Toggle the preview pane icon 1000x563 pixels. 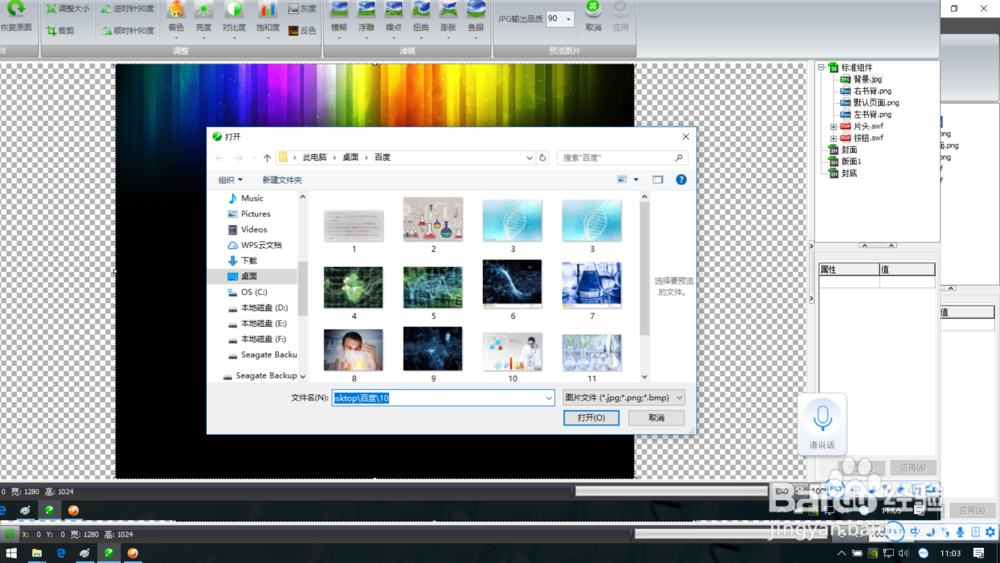pos(658,180)
